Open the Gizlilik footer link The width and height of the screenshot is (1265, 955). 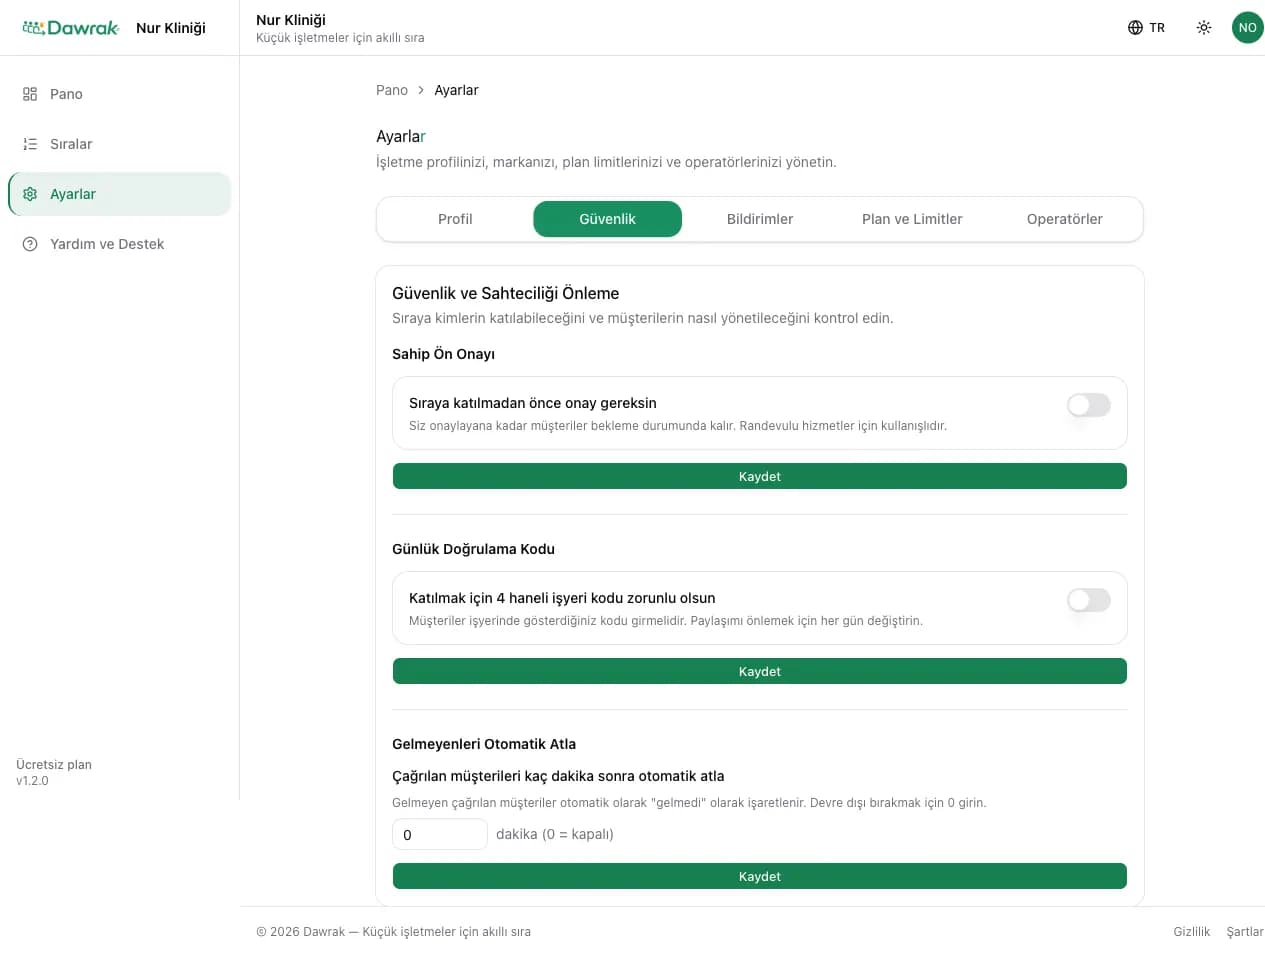pos(1192,931)
